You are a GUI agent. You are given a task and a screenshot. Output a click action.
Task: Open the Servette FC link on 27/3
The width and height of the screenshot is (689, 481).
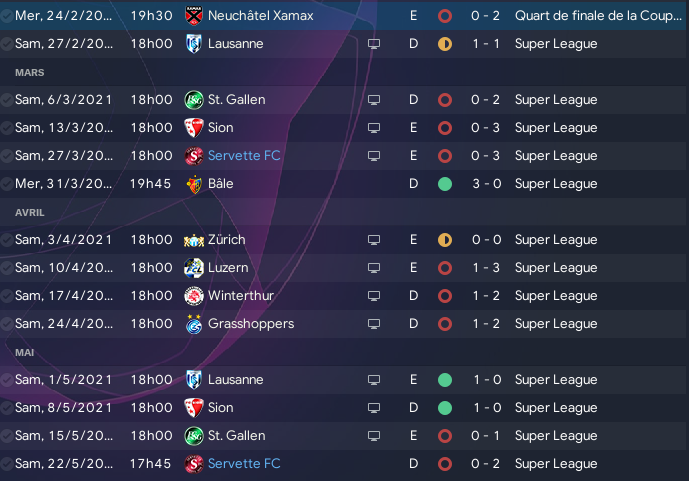click(244, 156)
